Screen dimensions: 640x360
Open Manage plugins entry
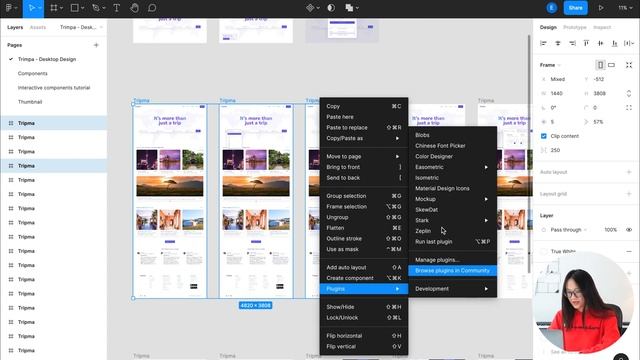pyautogui.click(x=452, y=260)
